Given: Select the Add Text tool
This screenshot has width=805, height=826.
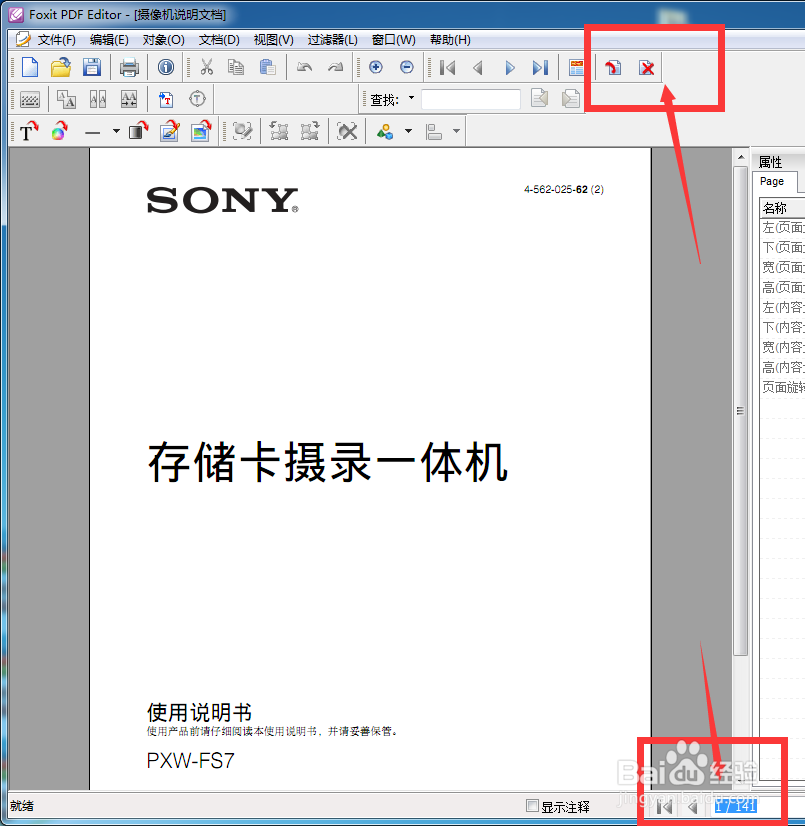Looking at the screenshot, I should (x=28, y=131).
